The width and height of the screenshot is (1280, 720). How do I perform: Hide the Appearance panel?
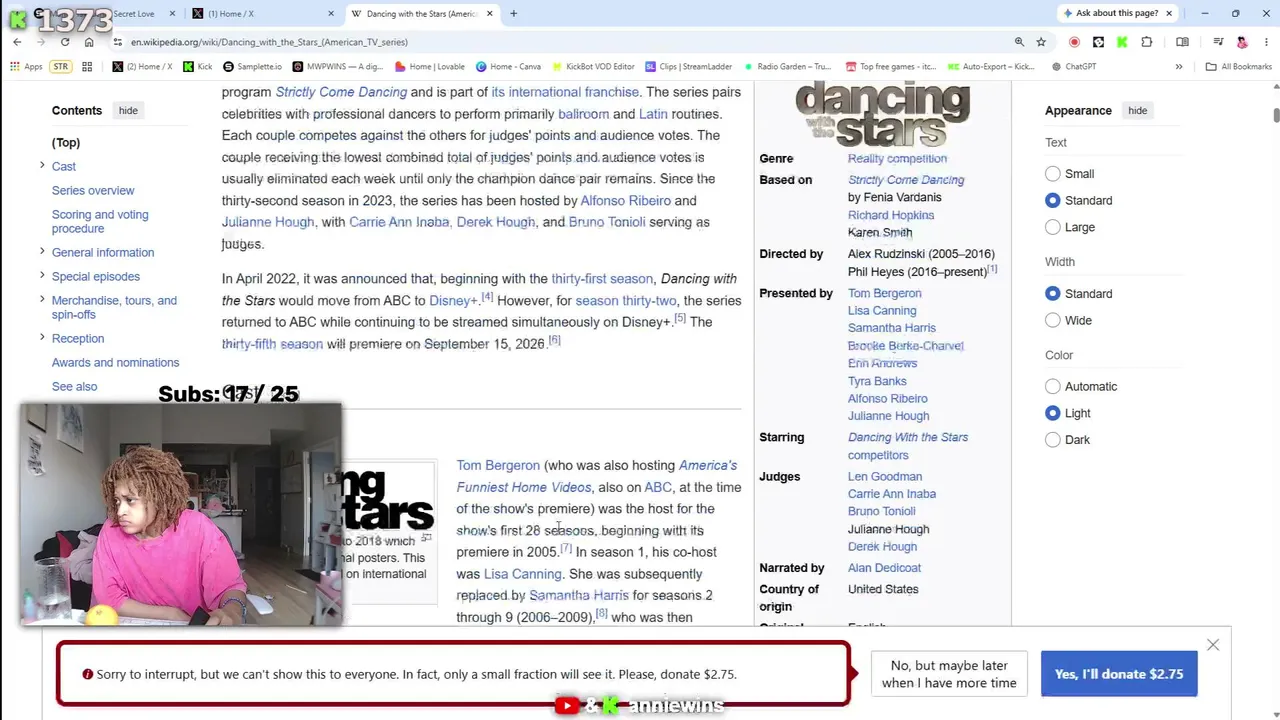point(1138,111)
